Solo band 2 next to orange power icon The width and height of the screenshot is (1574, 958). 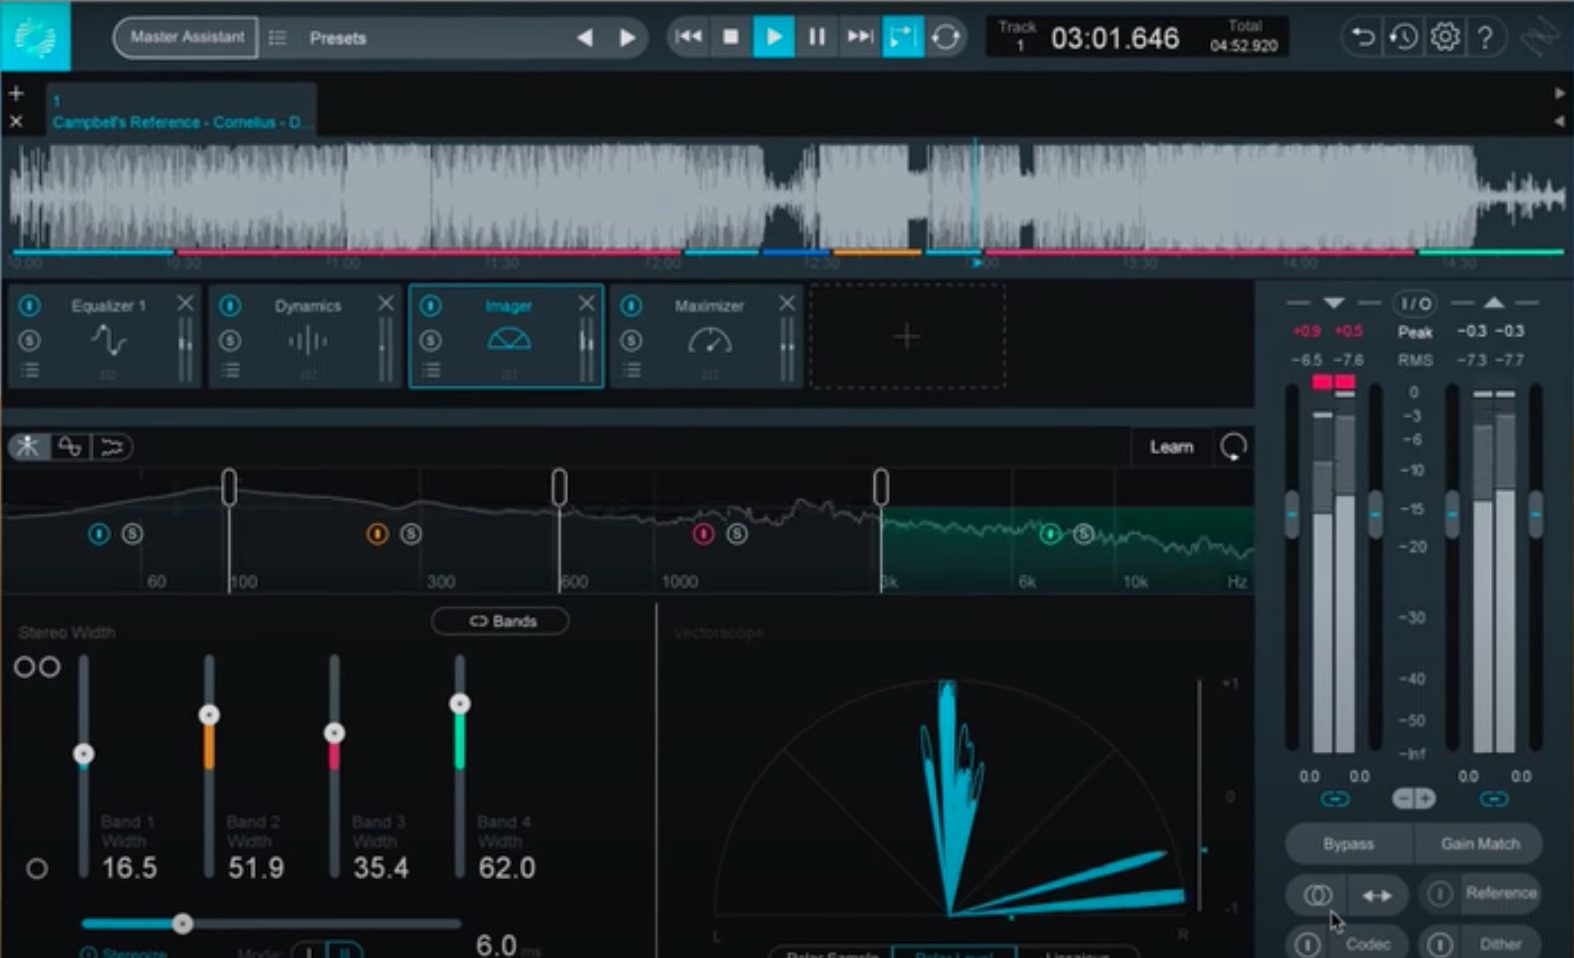coord(411,534)
